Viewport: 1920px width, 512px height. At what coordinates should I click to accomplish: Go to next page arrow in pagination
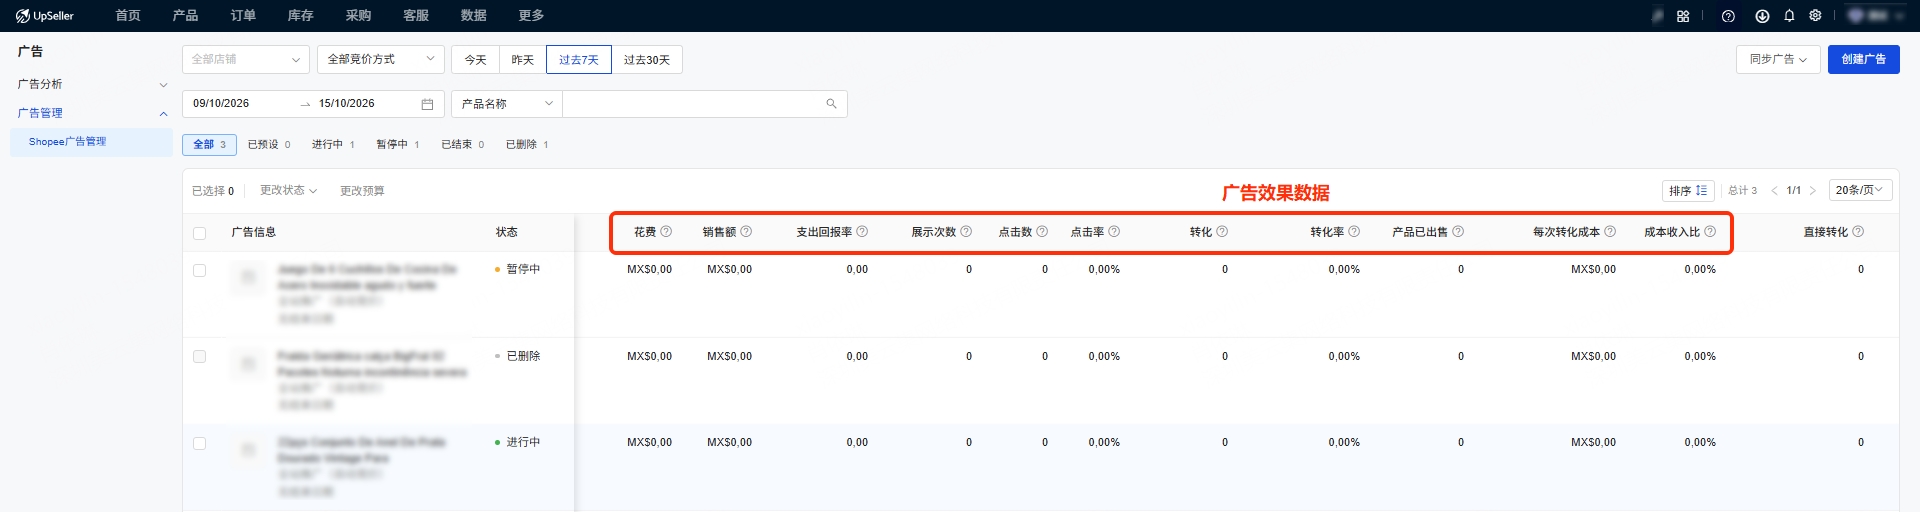[x=1812, y=191]
